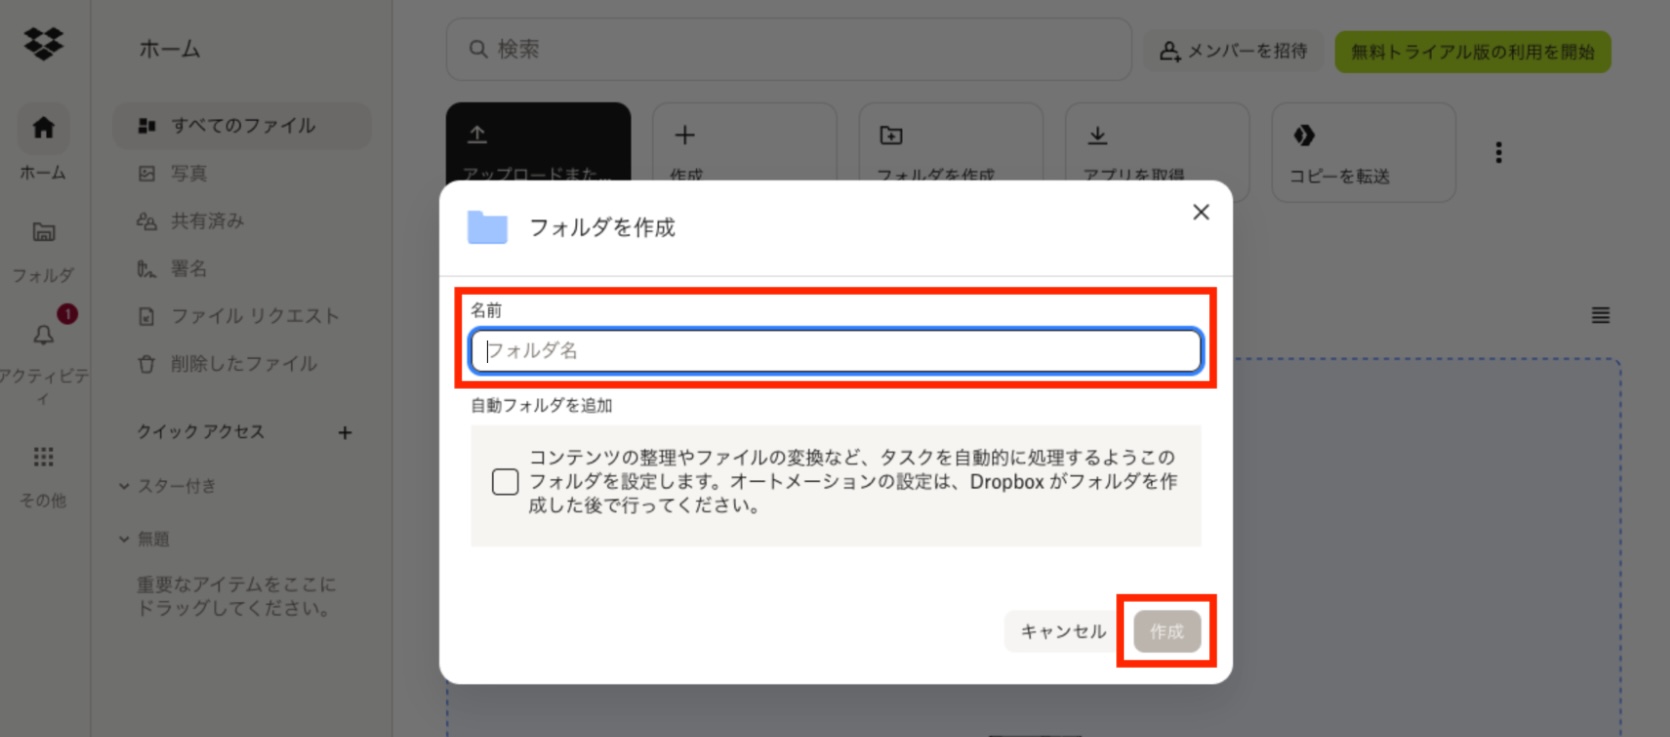Viewport: 1670px width, 737px height.
Task: Close the フォルダを作成 dialog with X
Action: [1201, 212]
